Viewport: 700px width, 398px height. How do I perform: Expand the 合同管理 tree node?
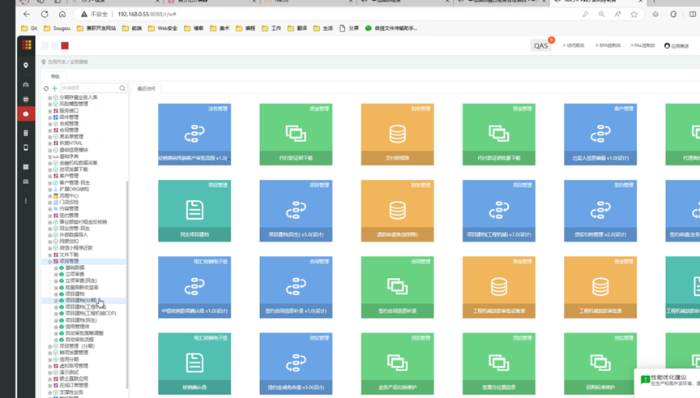coord(50,130)
